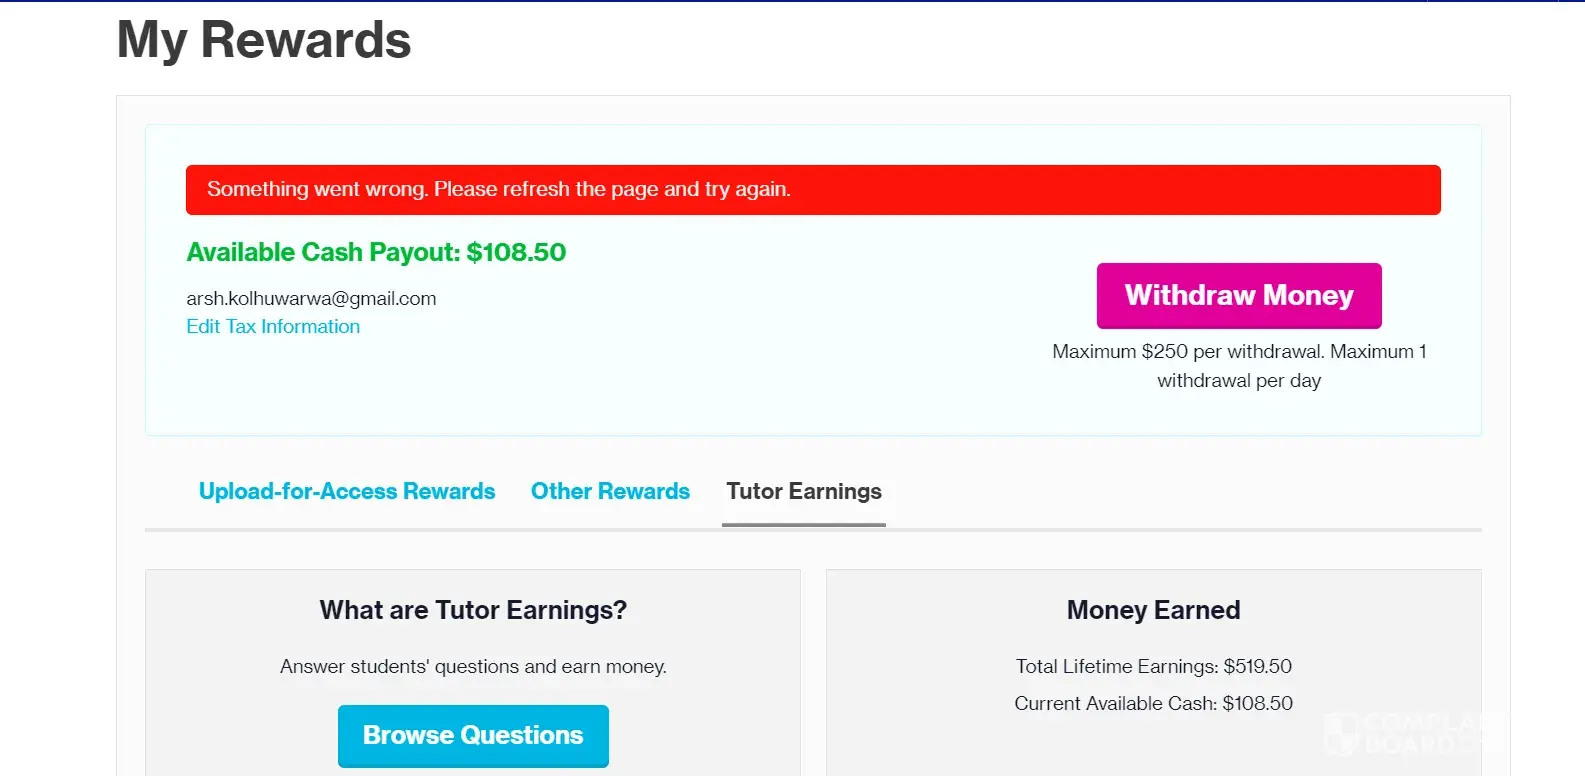
Task: Select the Tutor Earnings tab
Action: point(804,491)
